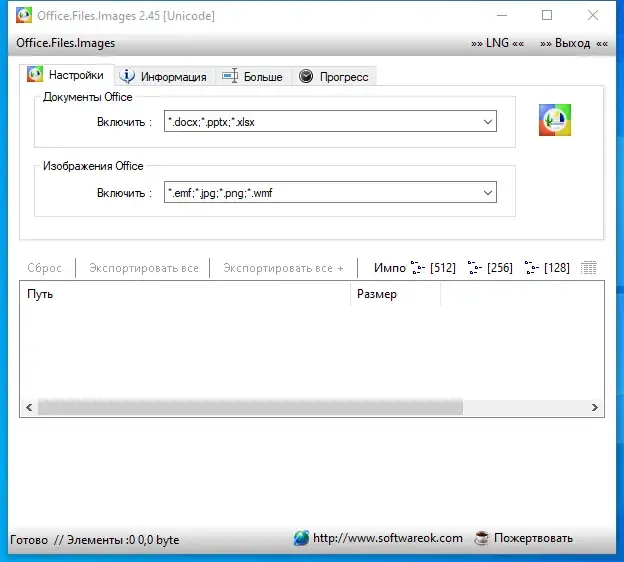Click the Информация info icon

point(127,76)
